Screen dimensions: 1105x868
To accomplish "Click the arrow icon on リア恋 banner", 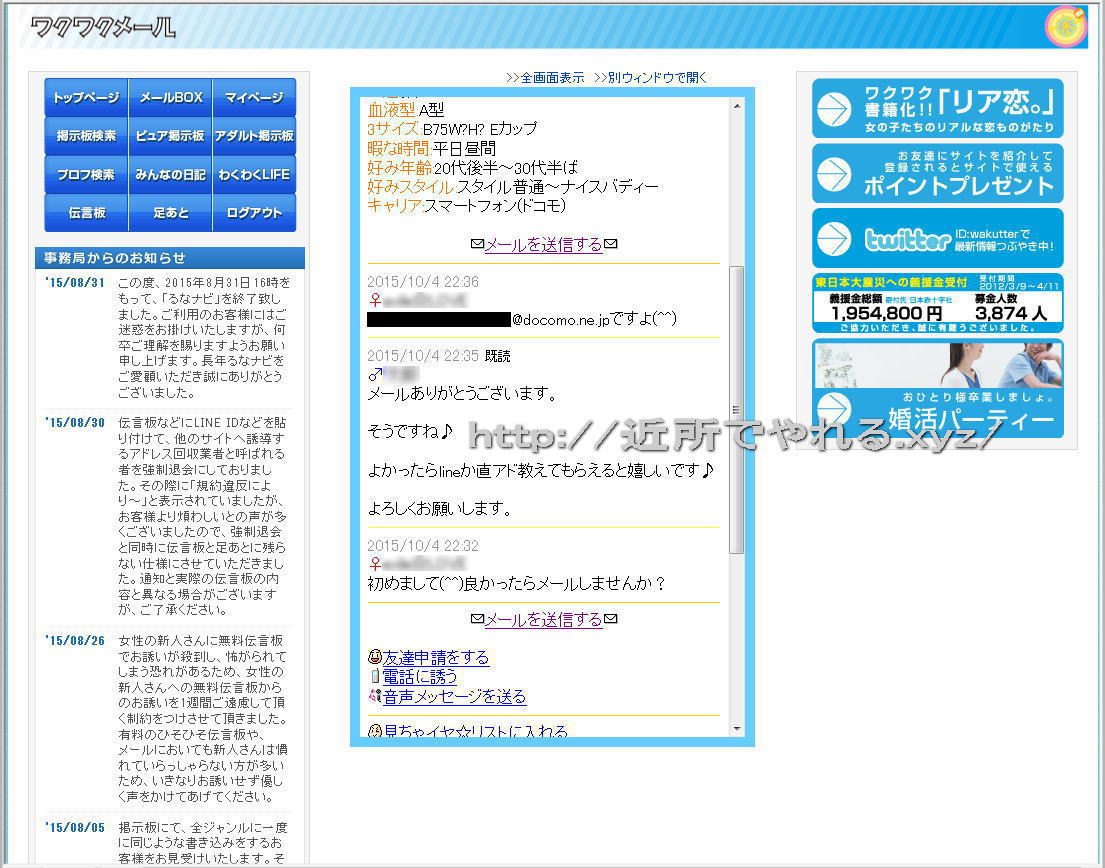I will (833, 108).
